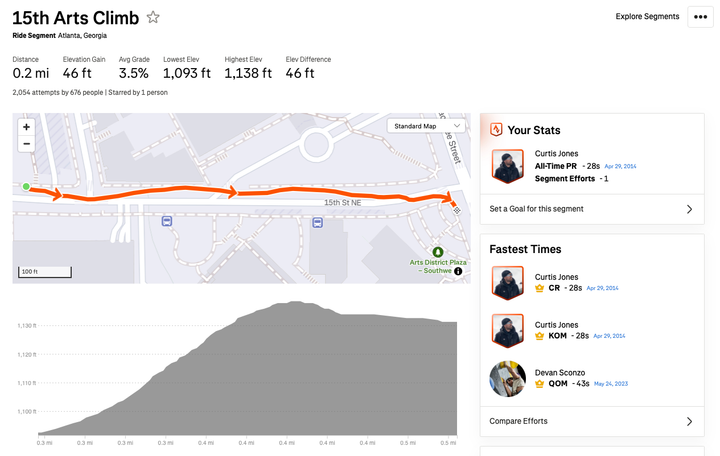Screen dimensions: 720x456
Task: Open Devan Sconzo's QOM effort date link
Action: coord(611,383)
